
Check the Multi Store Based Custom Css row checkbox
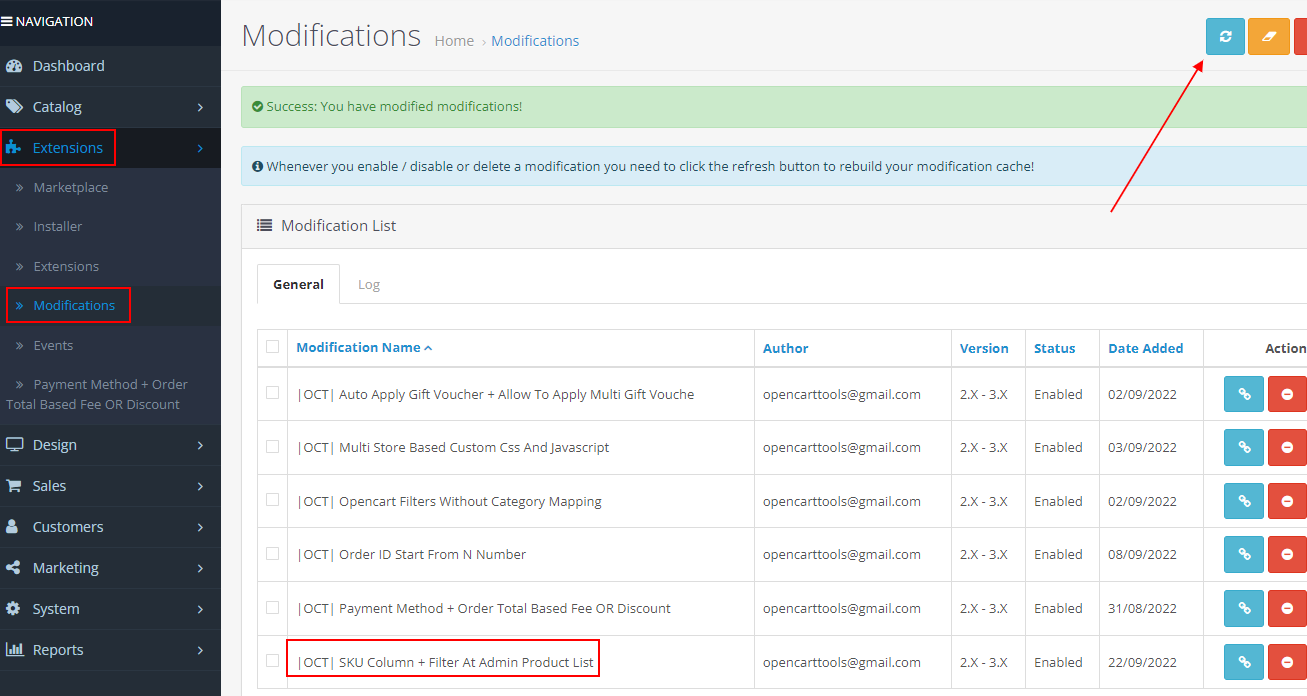(x=272, y=447)
